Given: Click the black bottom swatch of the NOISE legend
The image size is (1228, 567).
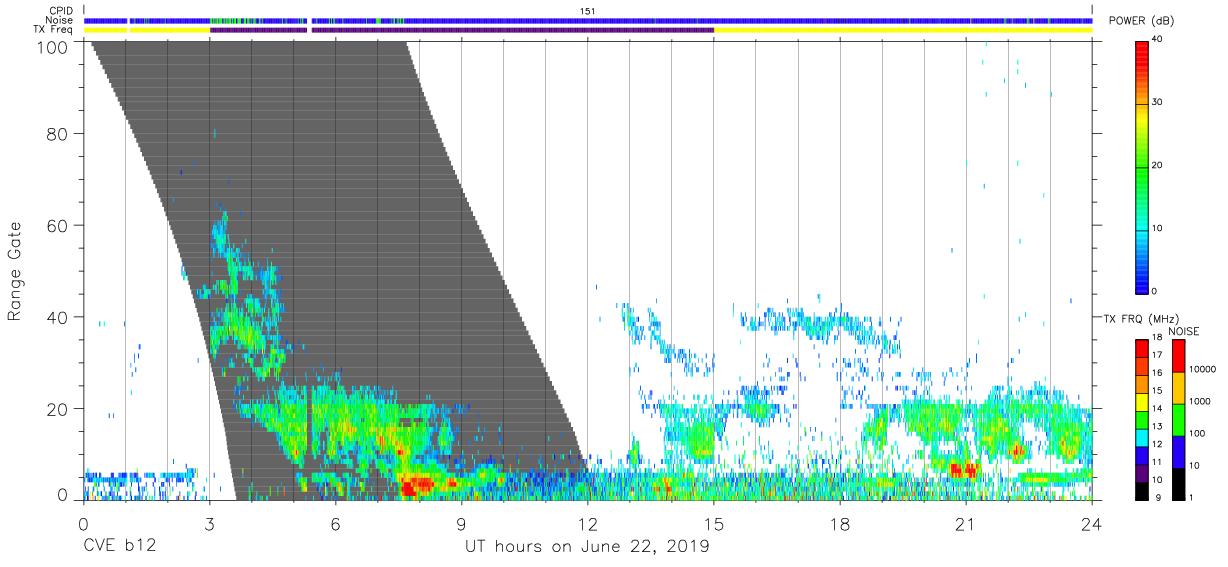Looking at the screenshot, I should [1178, 484].
